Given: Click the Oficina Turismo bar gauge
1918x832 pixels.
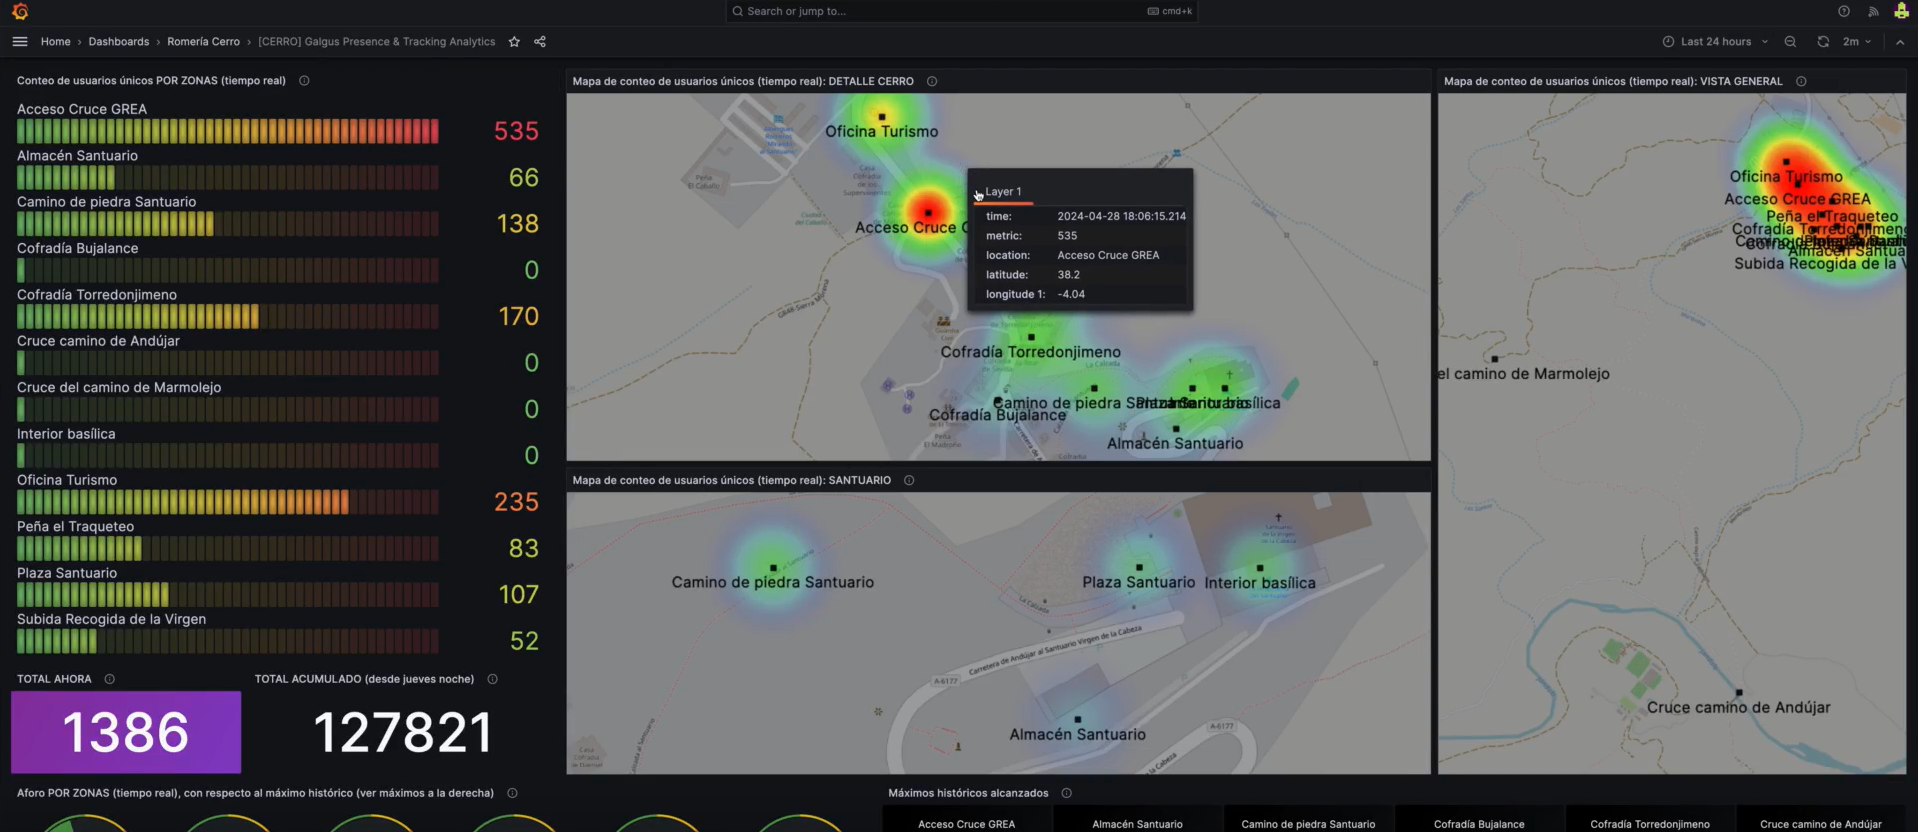Looking at the screenshot, I should pyautogui.click(x=227, y=502).
